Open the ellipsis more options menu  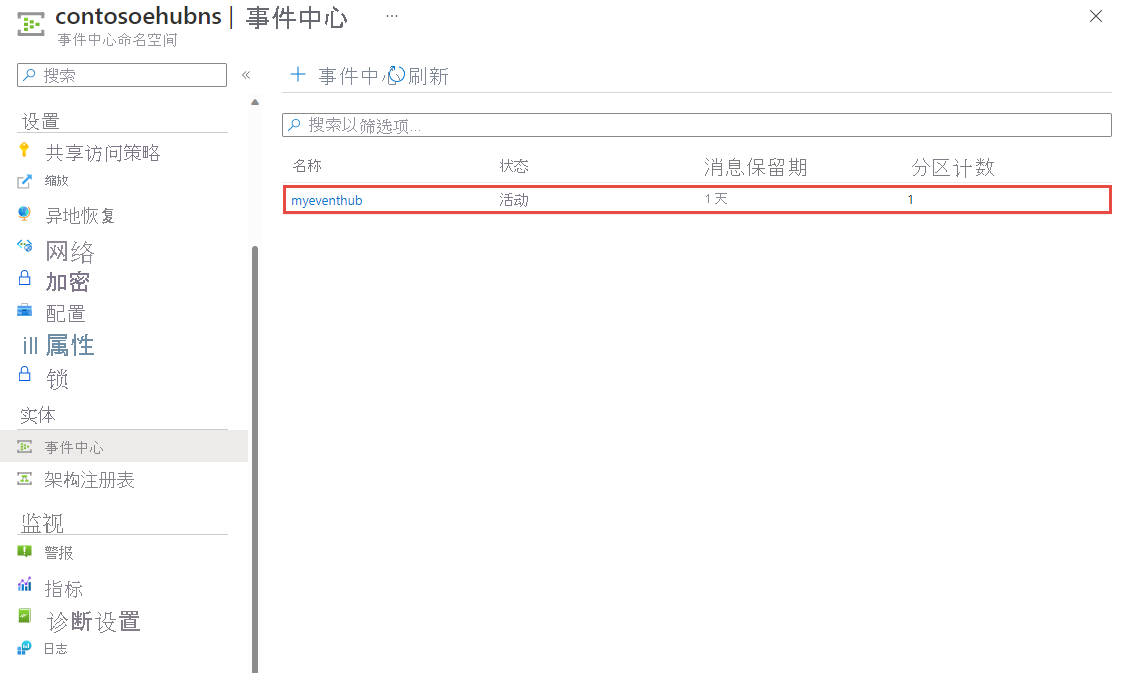[x=391, y=15]
